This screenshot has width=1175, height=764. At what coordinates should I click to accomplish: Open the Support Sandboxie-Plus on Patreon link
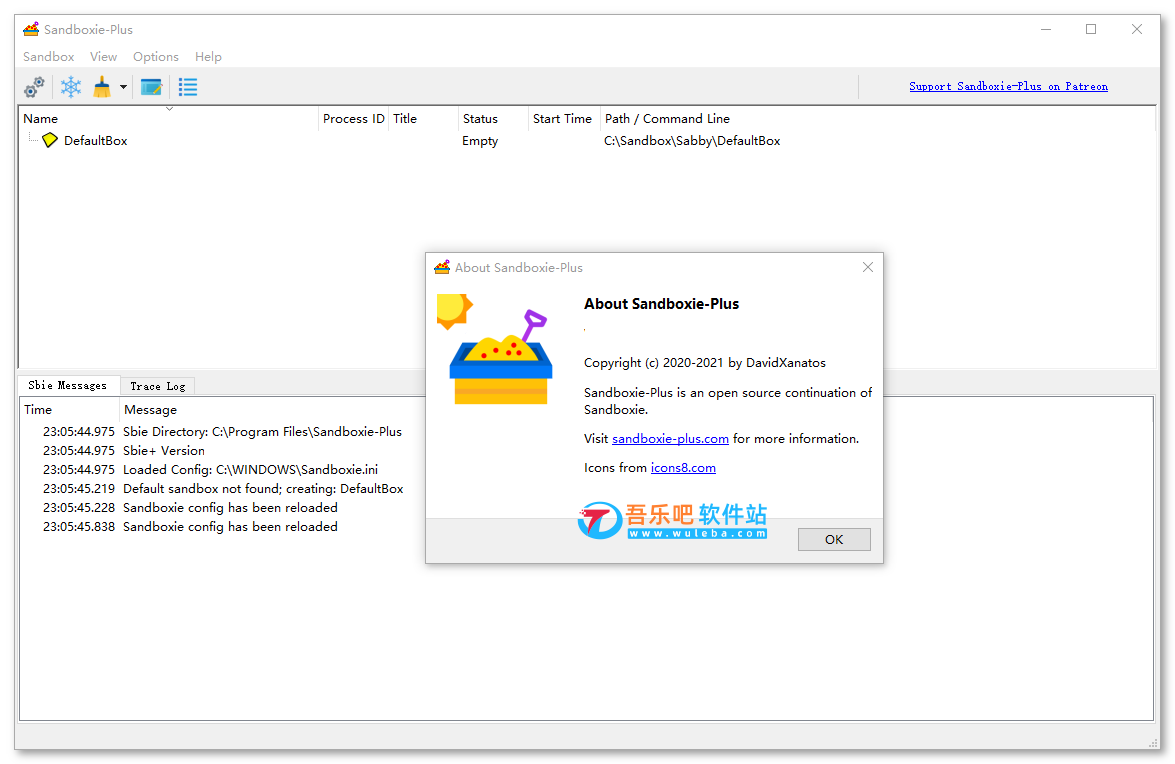click(x=1009, y=86)
